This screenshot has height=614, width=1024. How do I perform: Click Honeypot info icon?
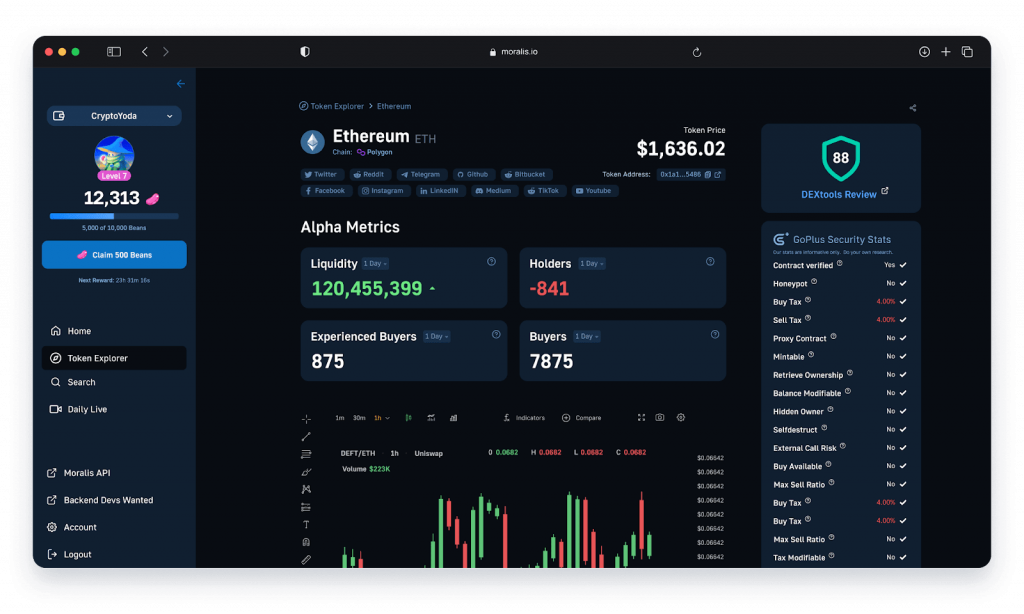tap(814, 282)
